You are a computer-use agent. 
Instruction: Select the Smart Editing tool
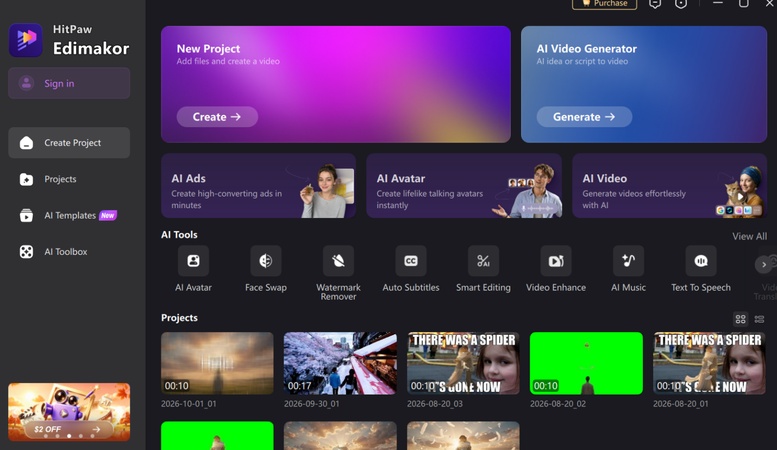[483, 261]
